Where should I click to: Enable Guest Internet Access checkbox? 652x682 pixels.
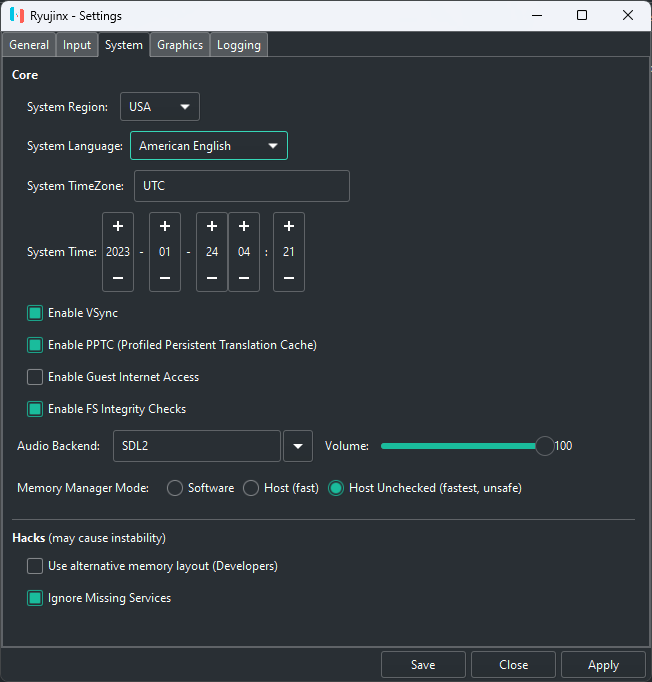(35, 377)
